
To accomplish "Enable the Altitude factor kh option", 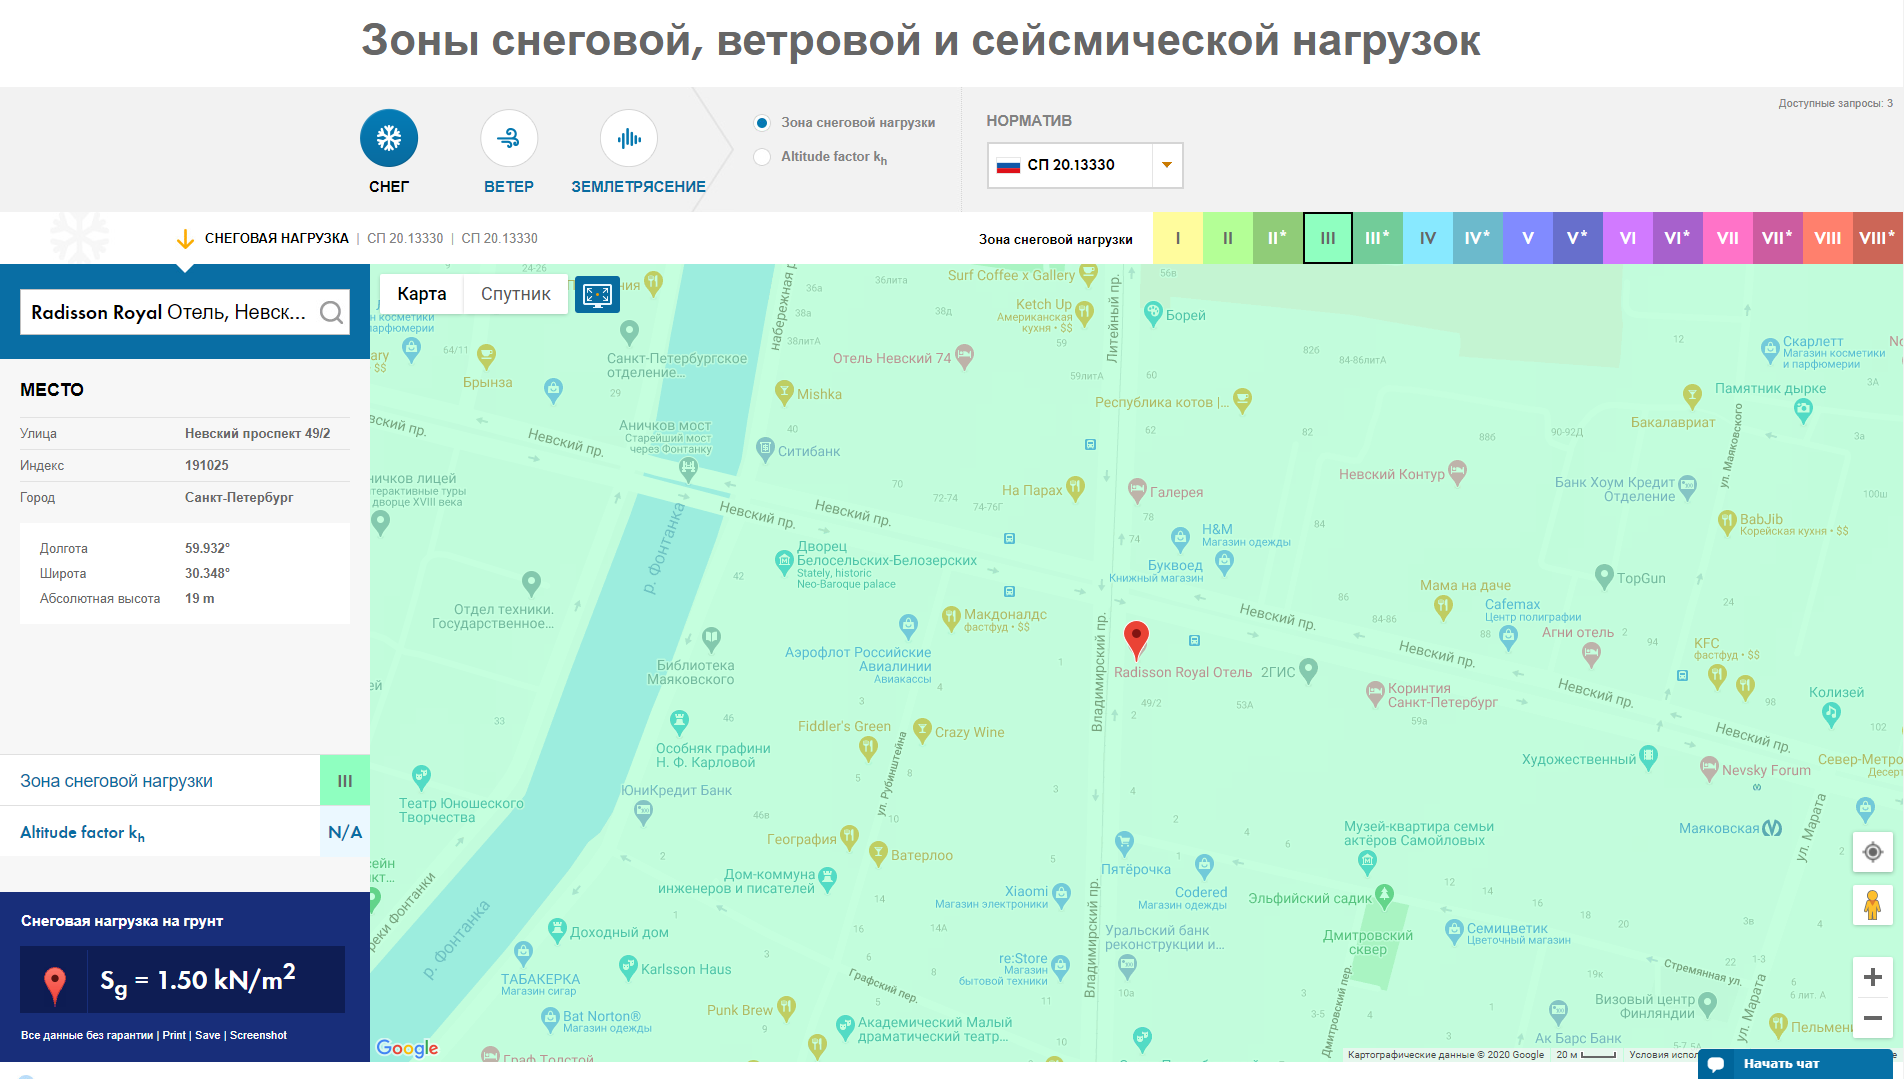I will 762,157.
